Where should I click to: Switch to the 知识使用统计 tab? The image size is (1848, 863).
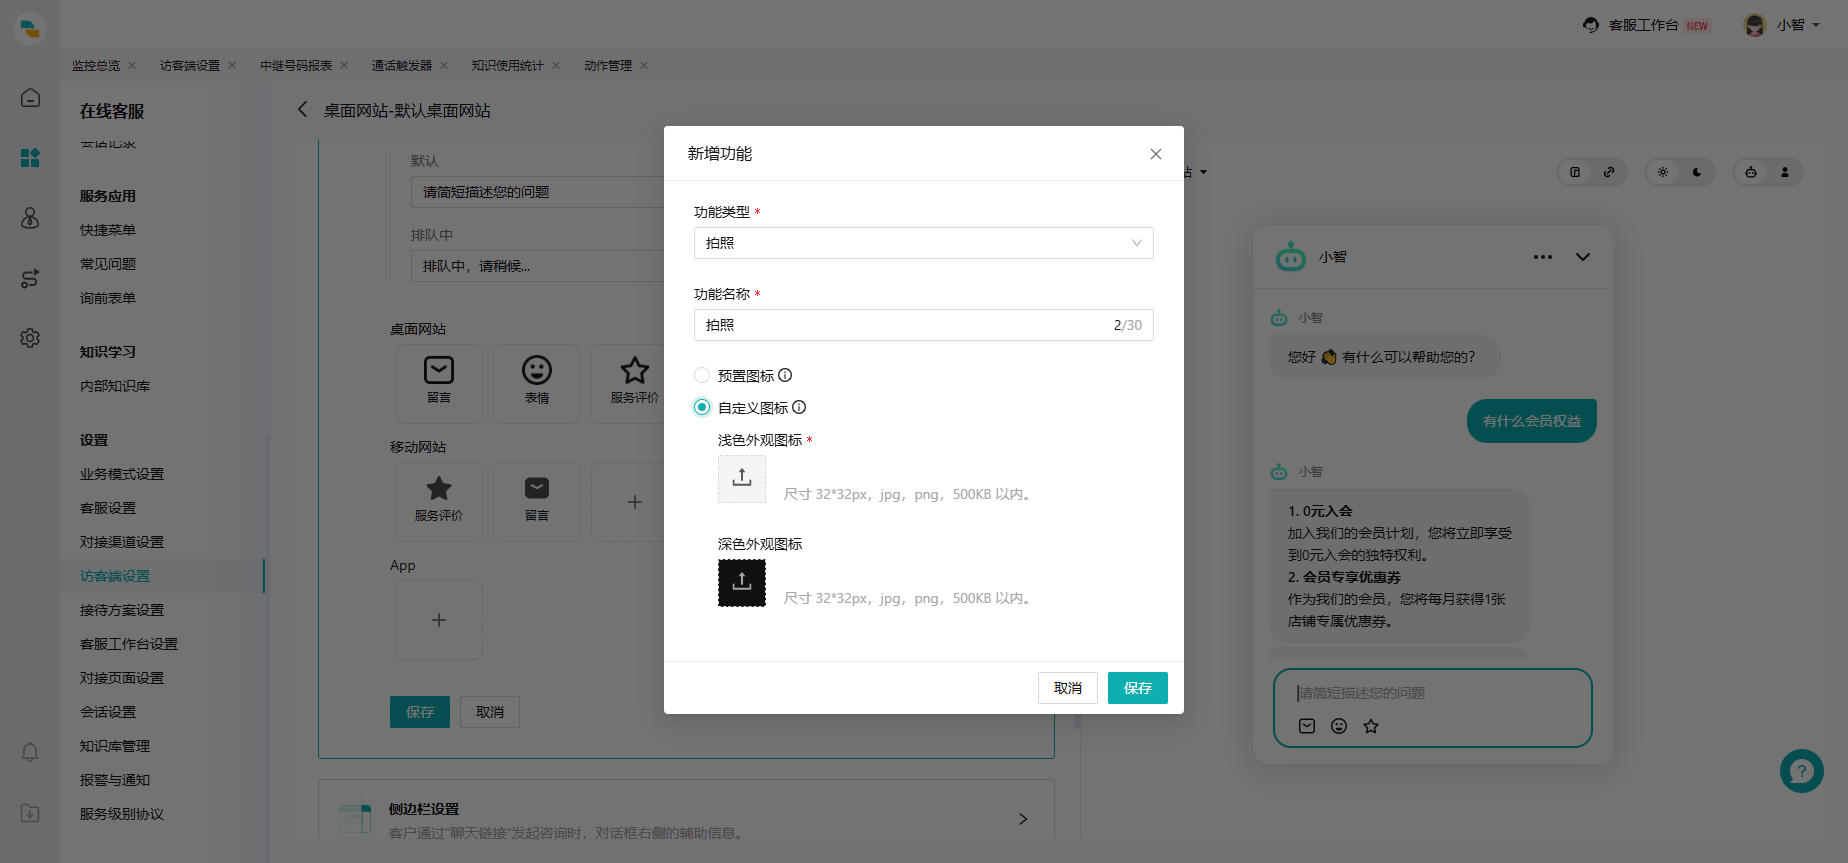[508, 65]
